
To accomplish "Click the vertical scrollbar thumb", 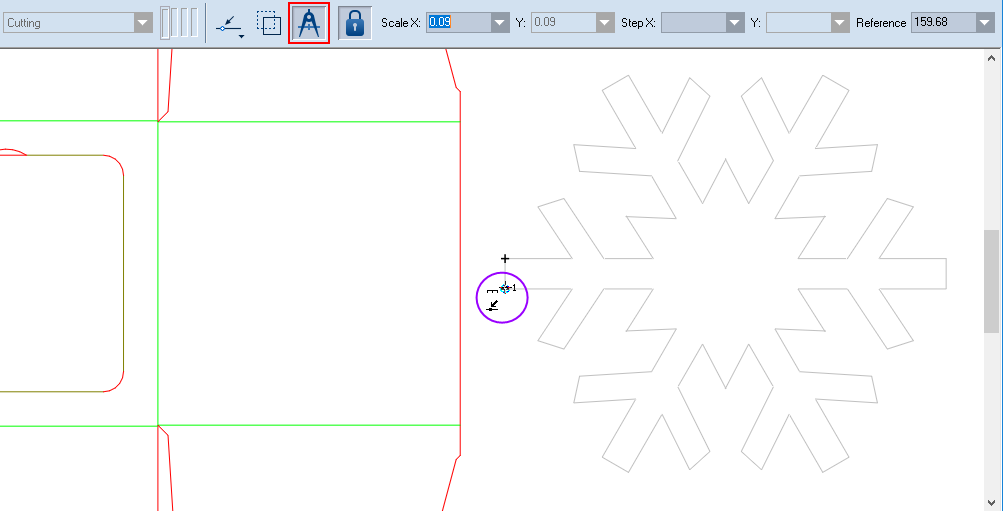I will coord(991,280).
